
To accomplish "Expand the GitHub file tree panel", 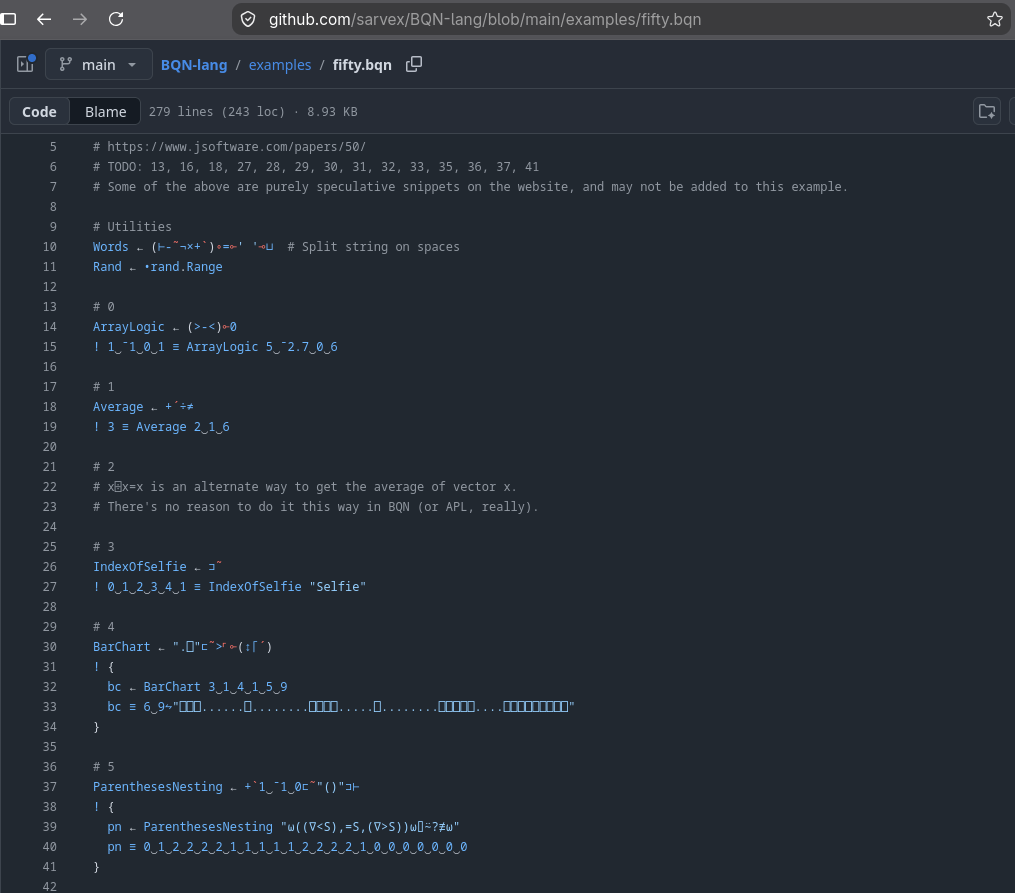I will [x=25, y=64].
